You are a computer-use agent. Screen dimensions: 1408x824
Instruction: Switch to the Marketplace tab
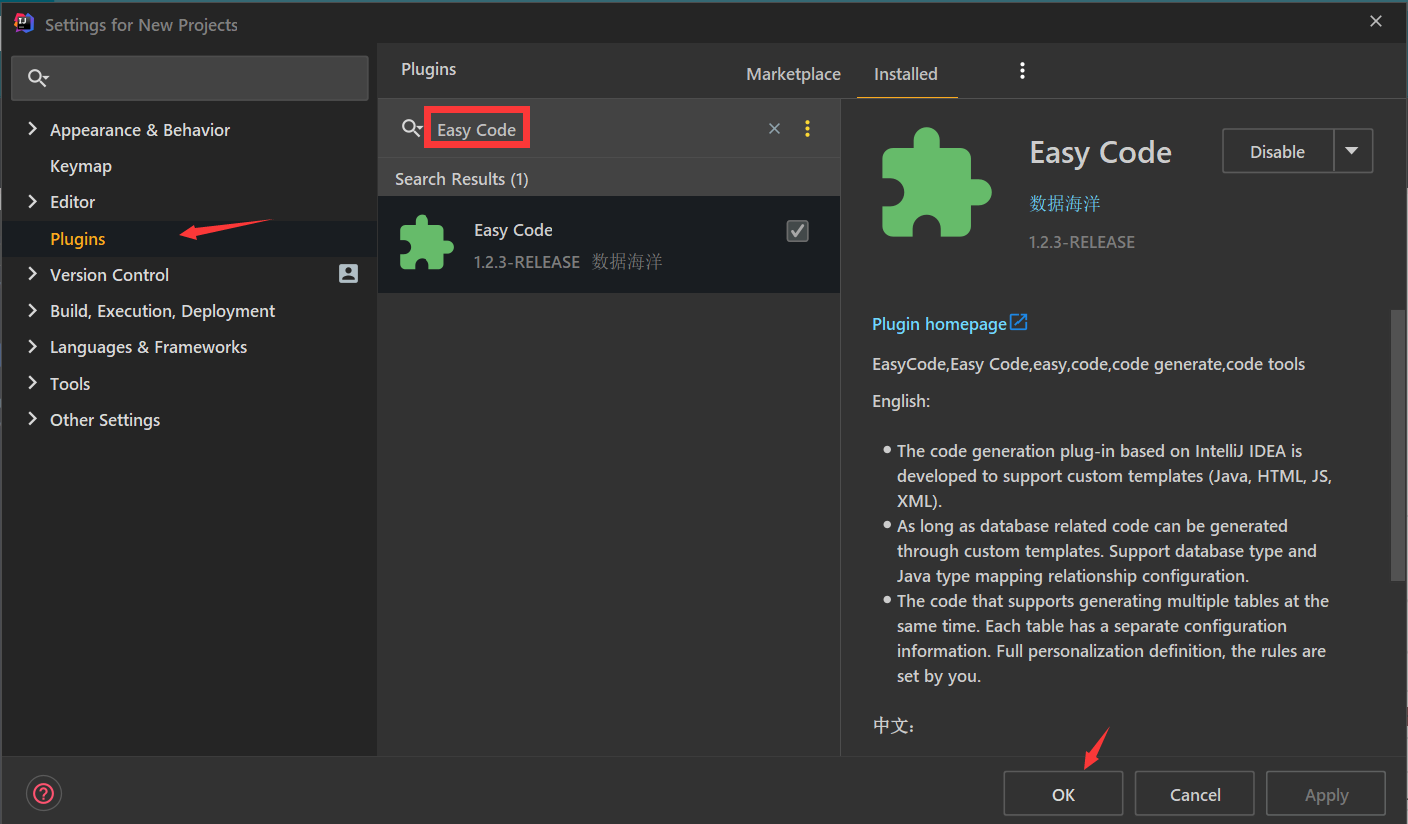[x=793, y=74]
